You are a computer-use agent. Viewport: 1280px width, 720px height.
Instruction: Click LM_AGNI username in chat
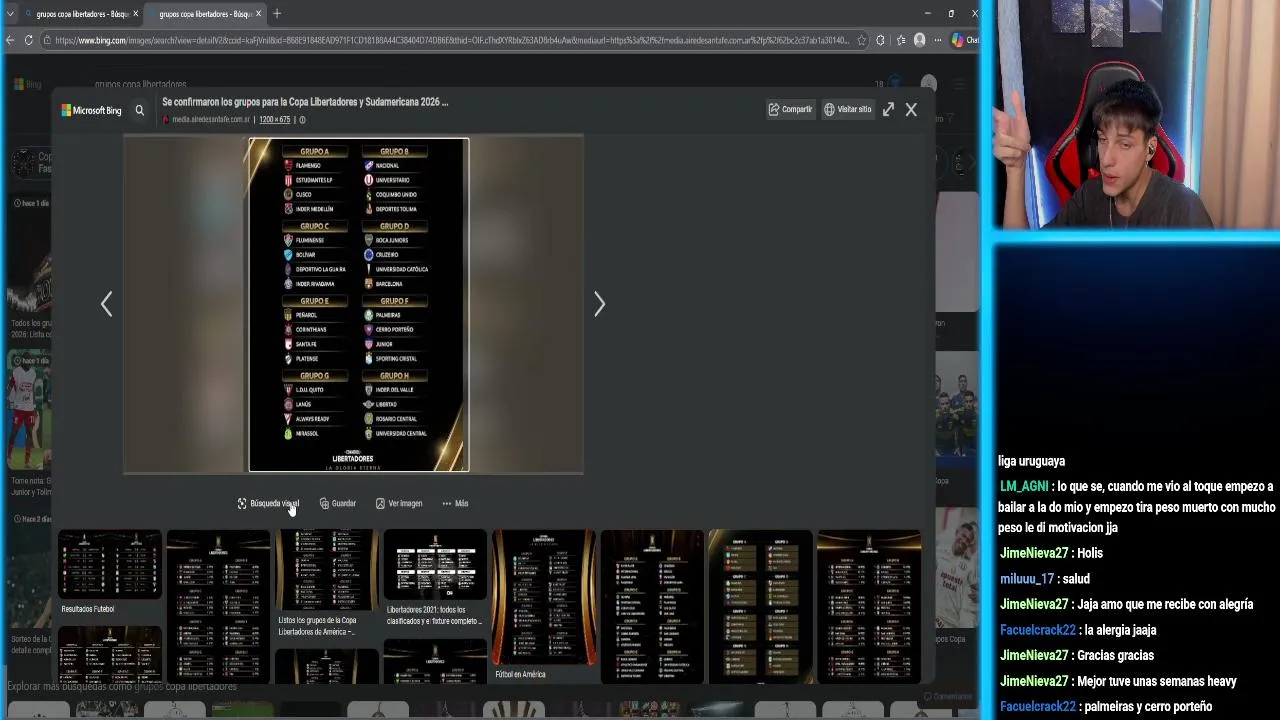pyautogui.click(x=1024, y=486)
